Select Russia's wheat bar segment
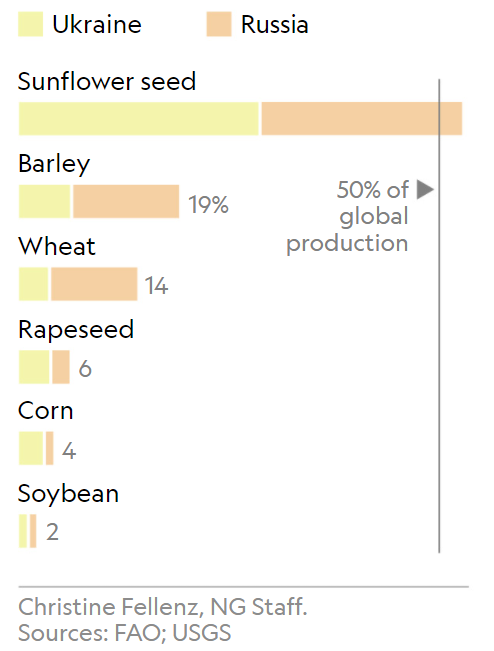The width and height of the screenshot is (494, 651). [x=94, y=284]
